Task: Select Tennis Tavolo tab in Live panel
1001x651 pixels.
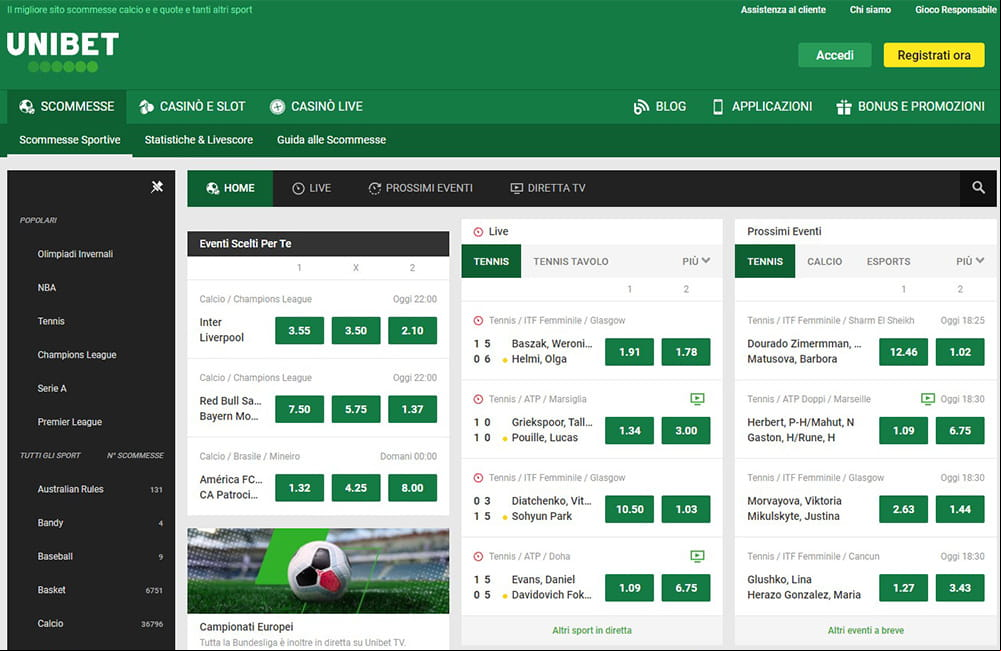Action: [x=571, y=261]
